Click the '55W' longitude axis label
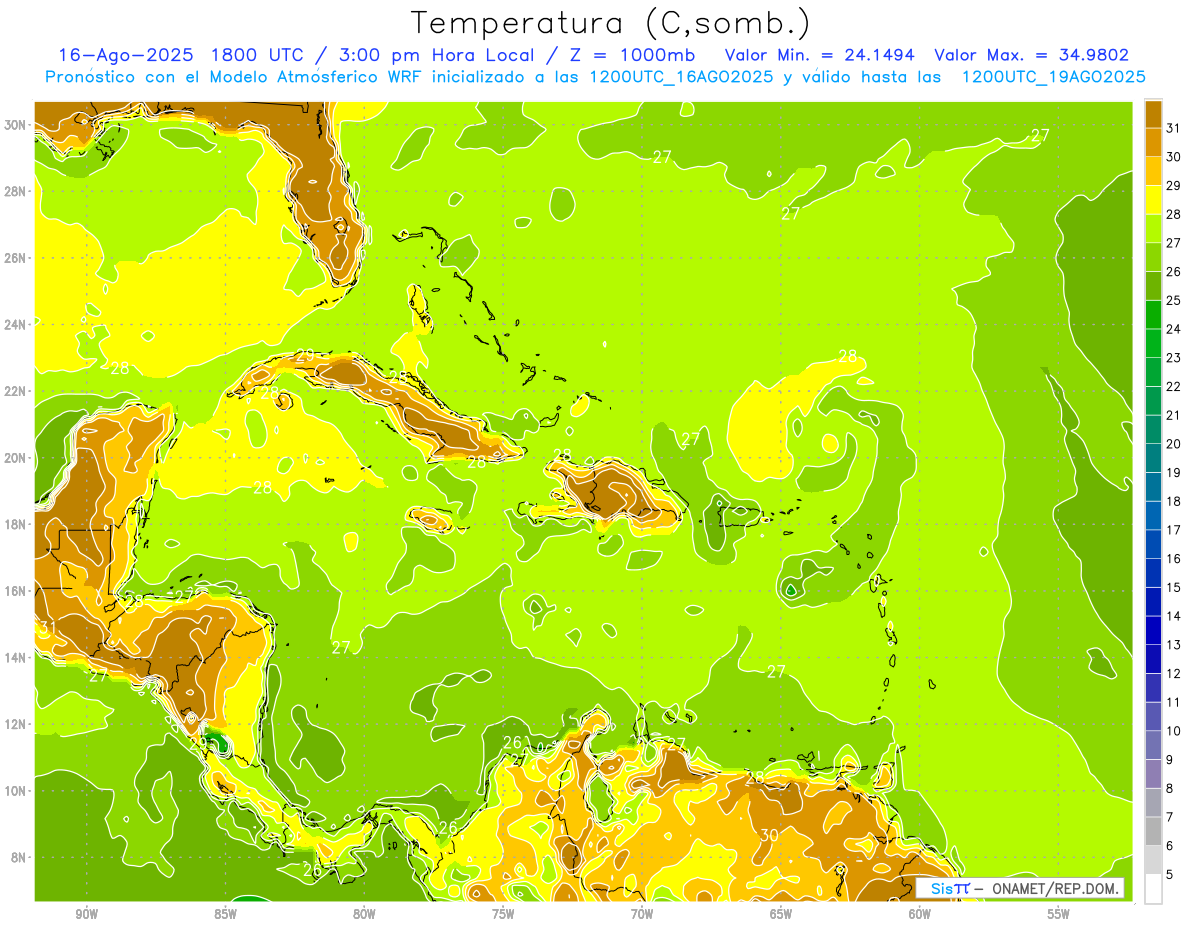The image size is (1200, 927). [1059, 913]
